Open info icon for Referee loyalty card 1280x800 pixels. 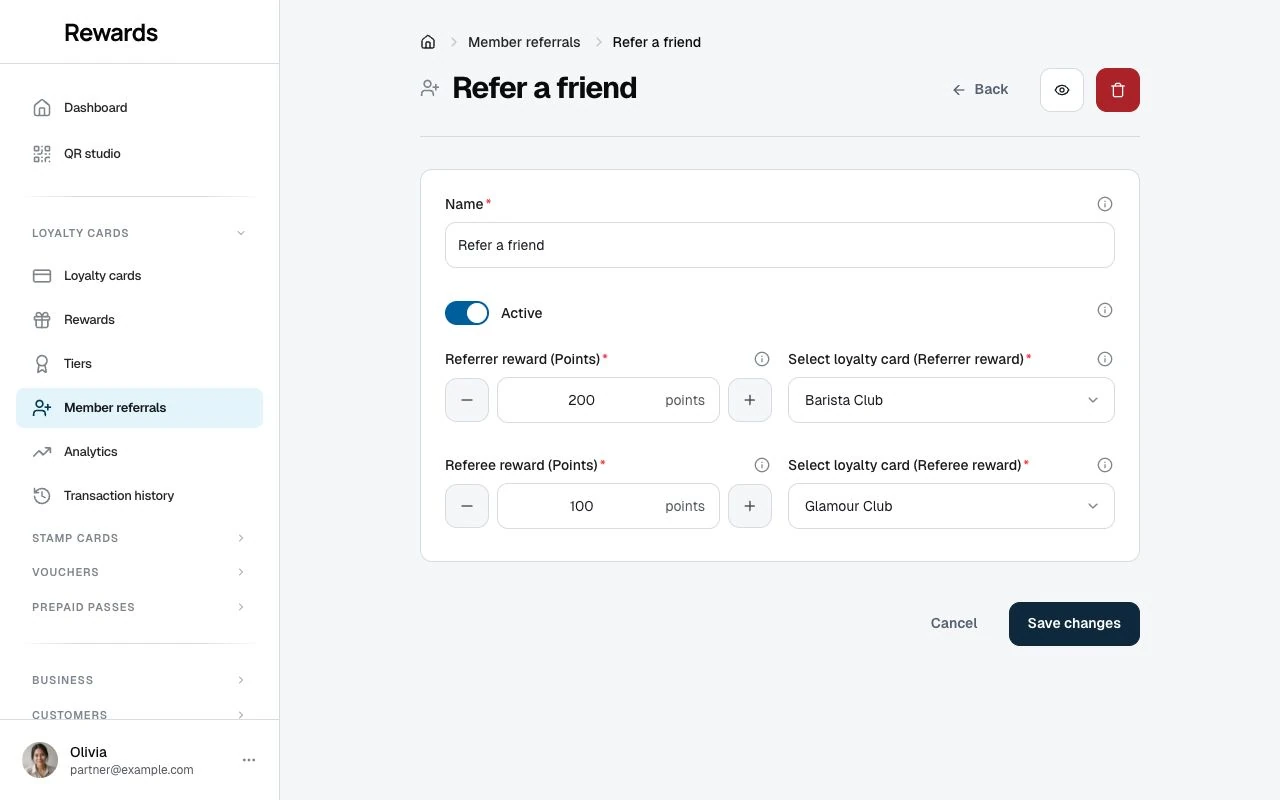pyautogui.click(x=1105, y=465)
